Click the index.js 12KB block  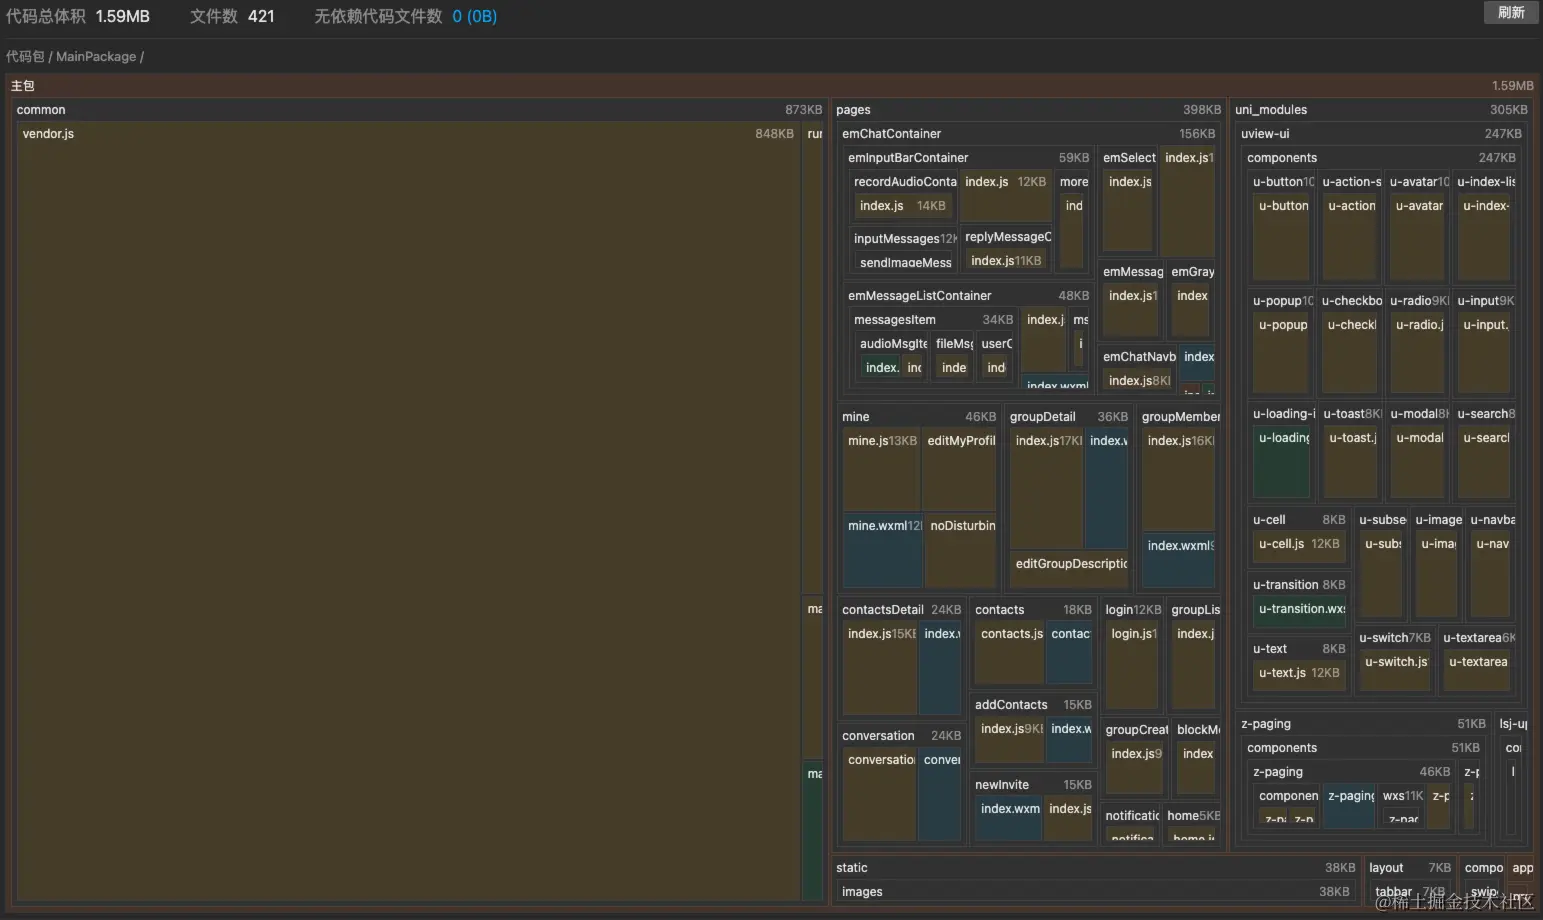[1006, 196]
